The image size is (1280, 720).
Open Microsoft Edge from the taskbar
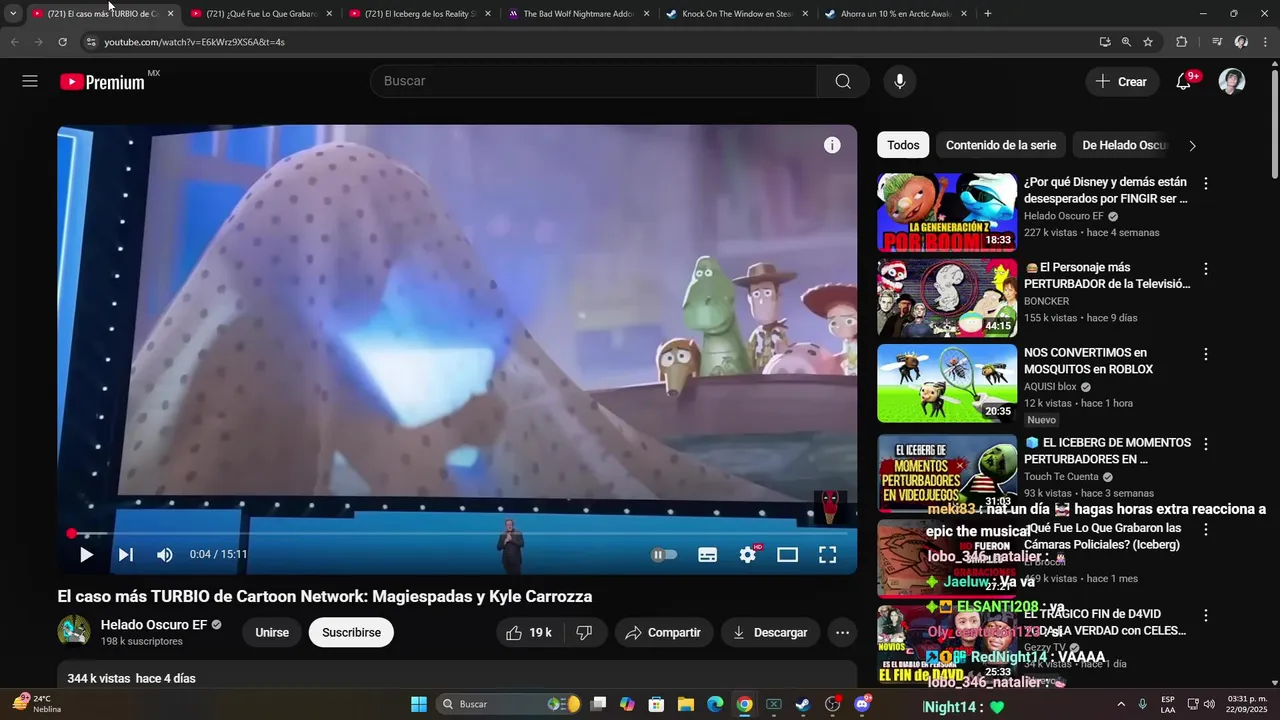pyautogui.click(x=715, y=704)
